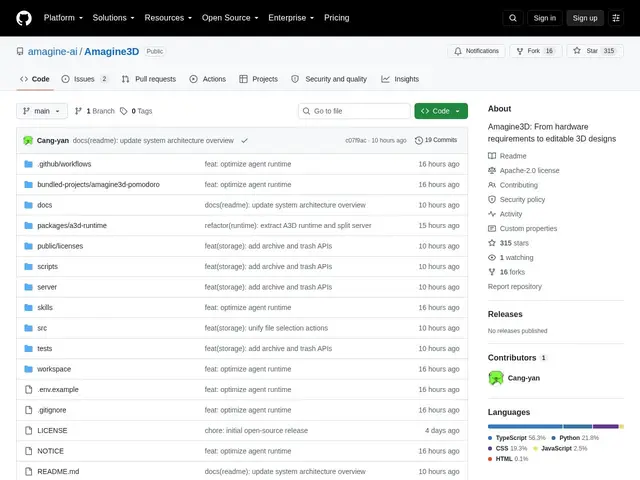The height and width of the screenshot is (480, 640).
Task: Open the search magnifier icon in header
Action: pos(513,18)
